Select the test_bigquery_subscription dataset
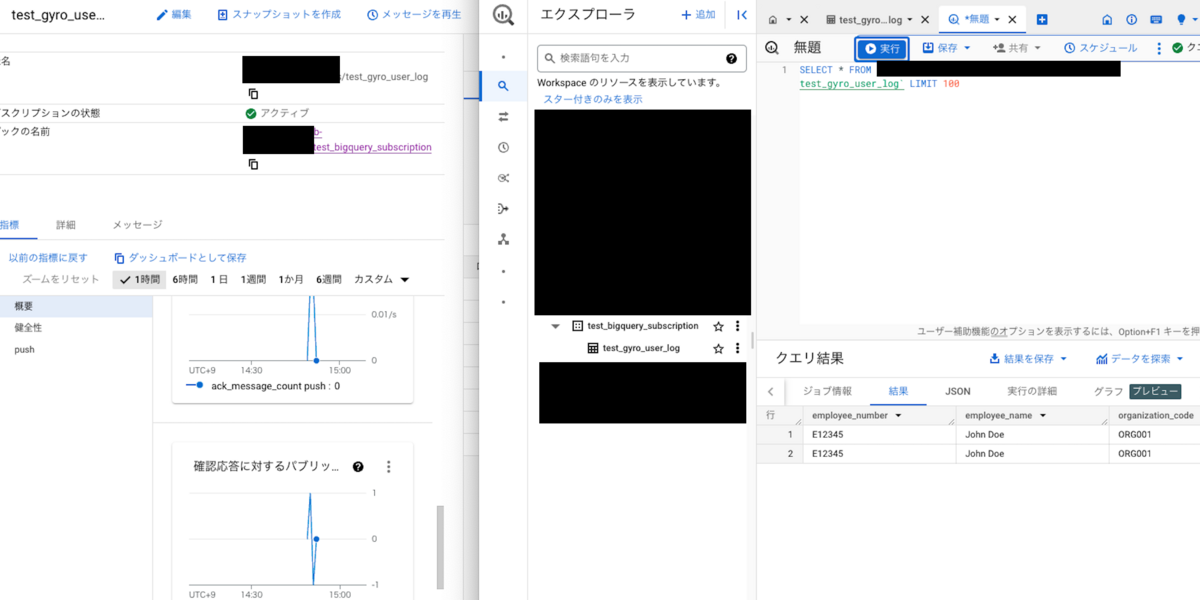1200x600 pixels. 643,326
